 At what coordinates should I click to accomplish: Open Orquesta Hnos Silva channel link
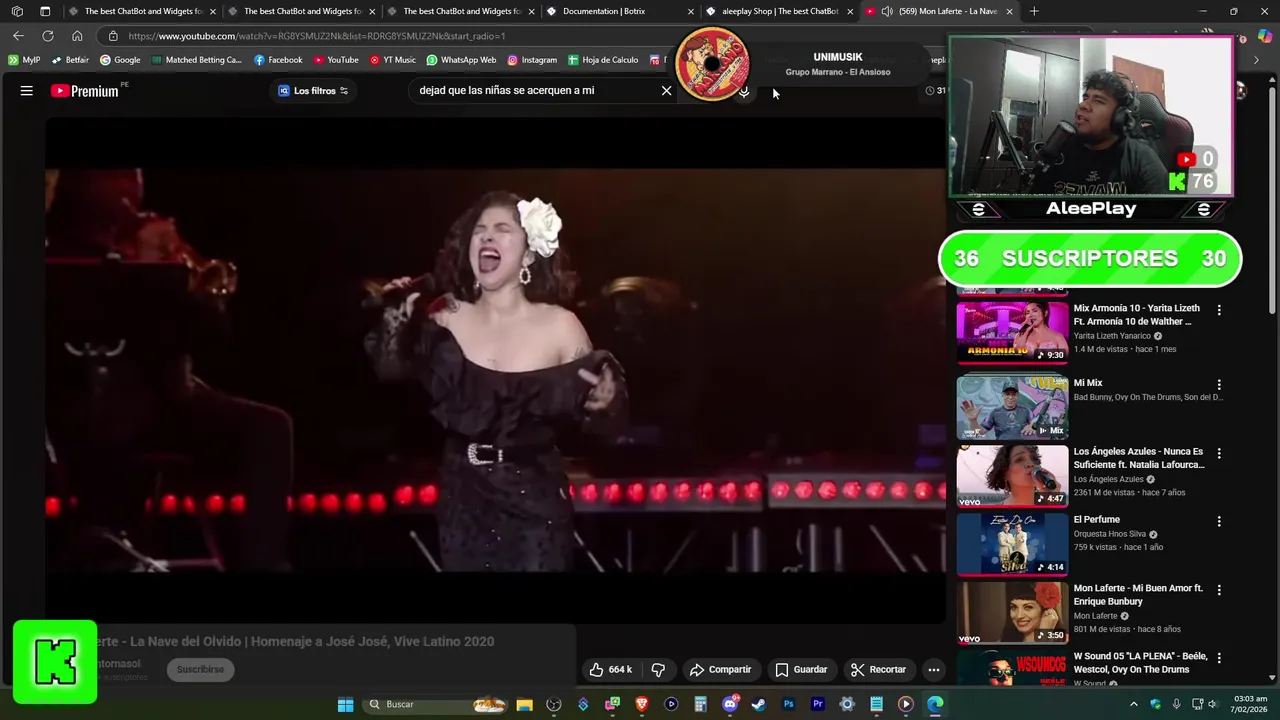1110,534
